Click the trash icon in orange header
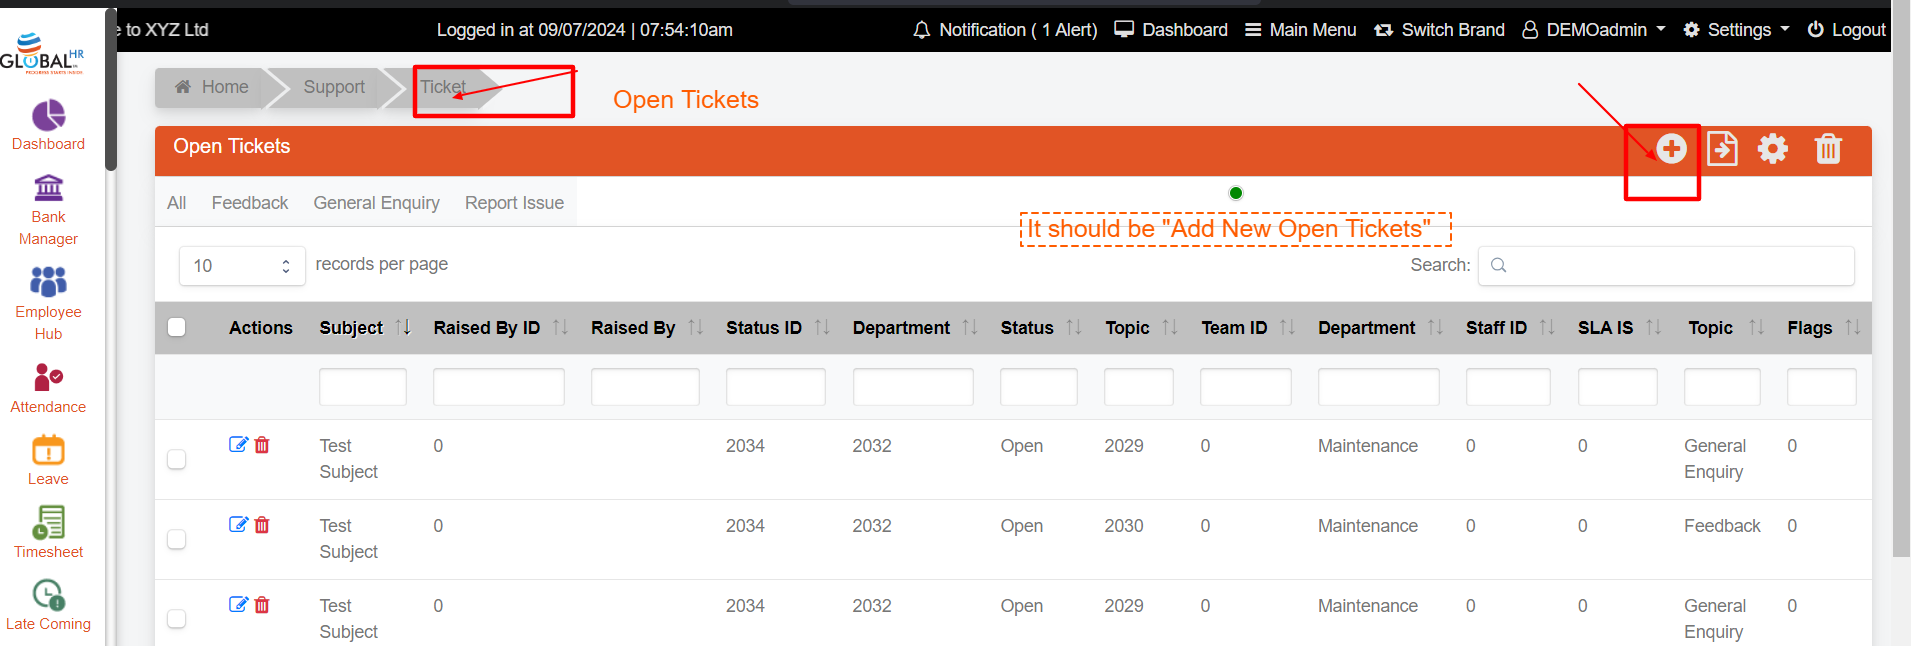This screenshot has height=646, width=1911. click(1827, 149)
